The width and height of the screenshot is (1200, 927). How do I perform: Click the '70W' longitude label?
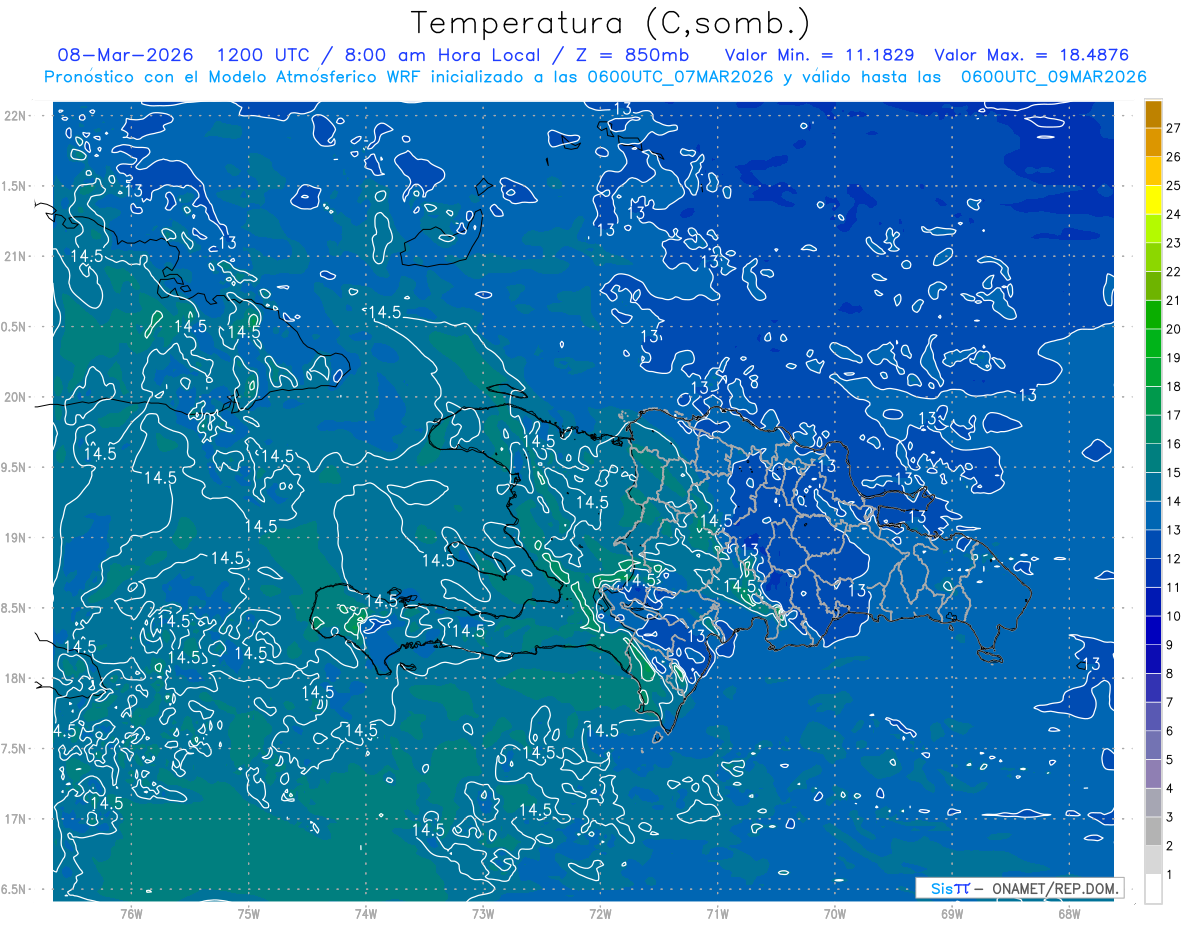click(x=835, y=913)
